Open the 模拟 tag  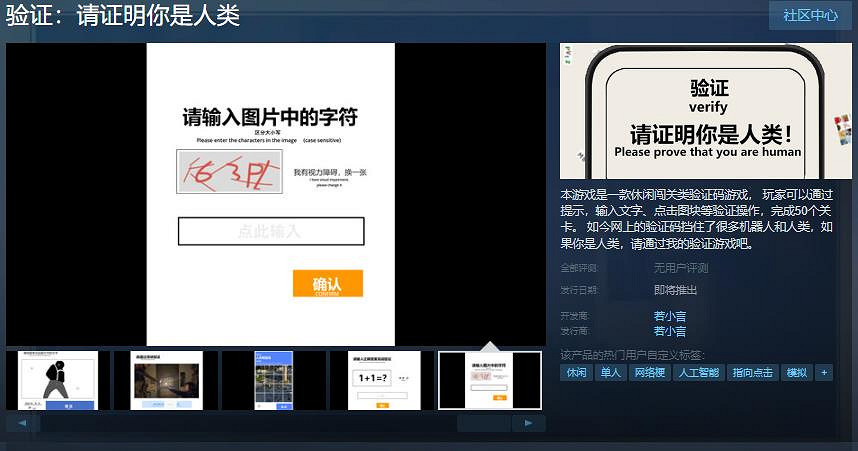(x=797, y=373)
